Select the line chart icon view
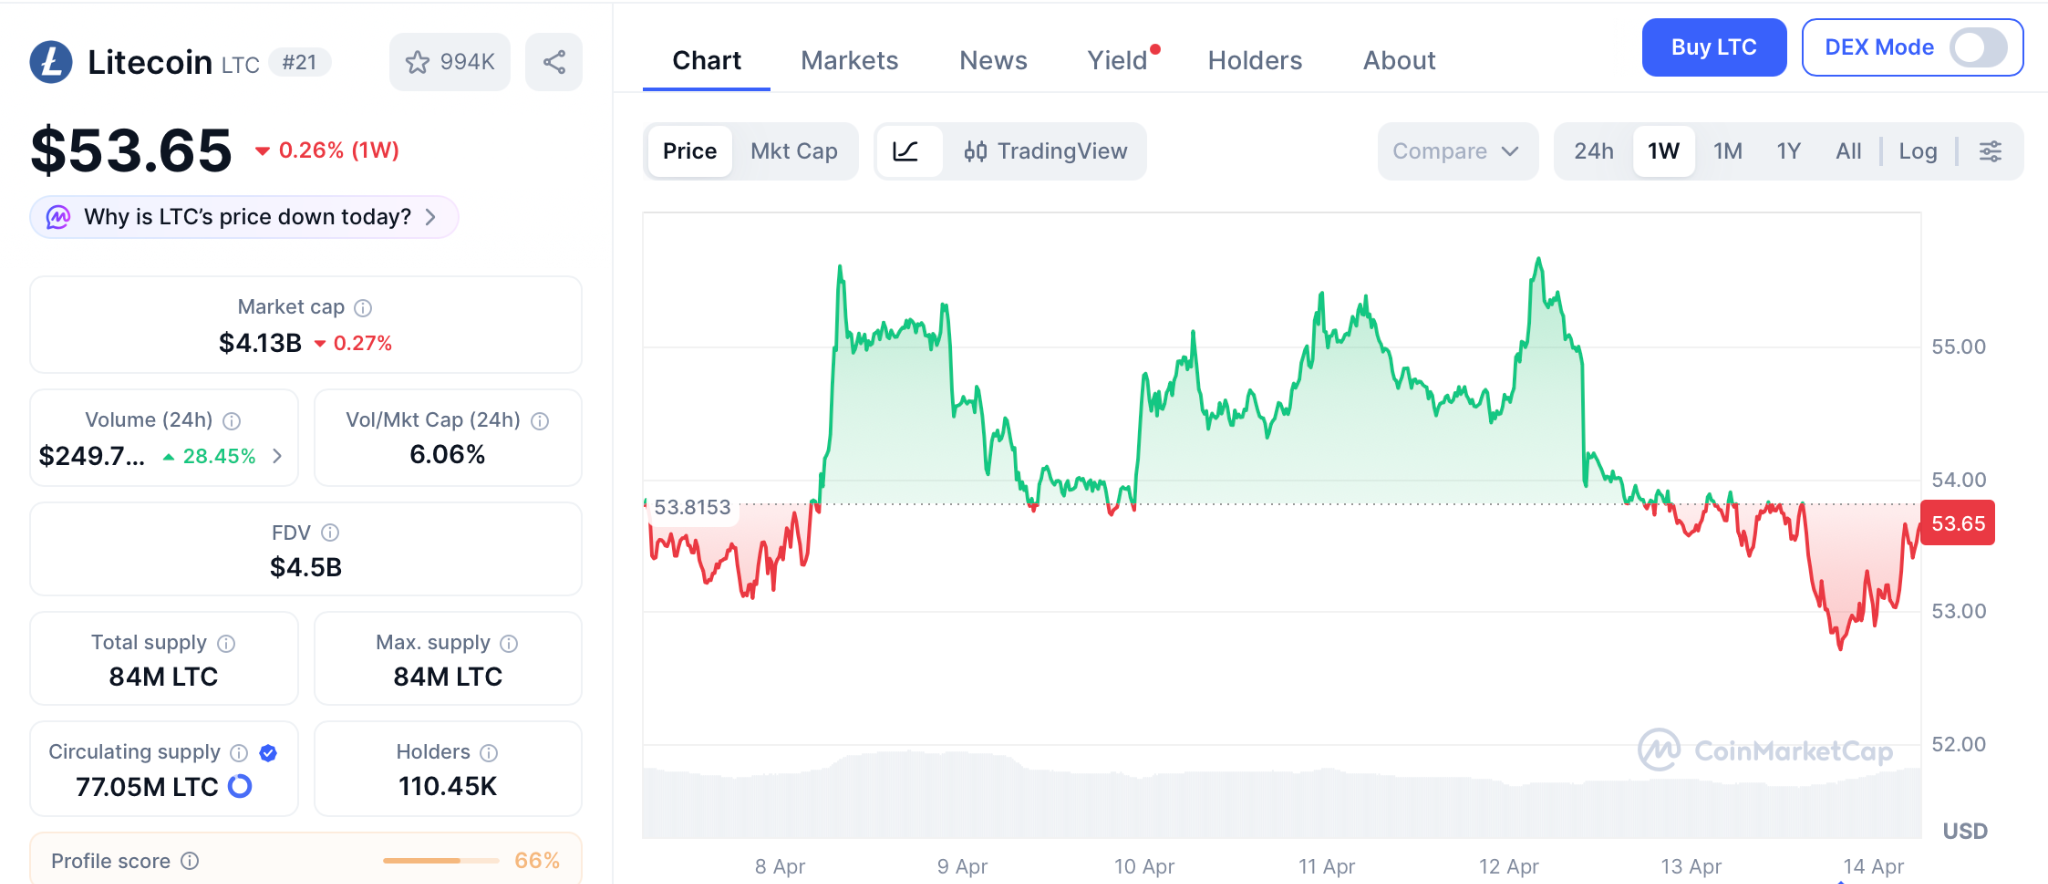Screen dimensions: 2048x884 coord(906,151)
